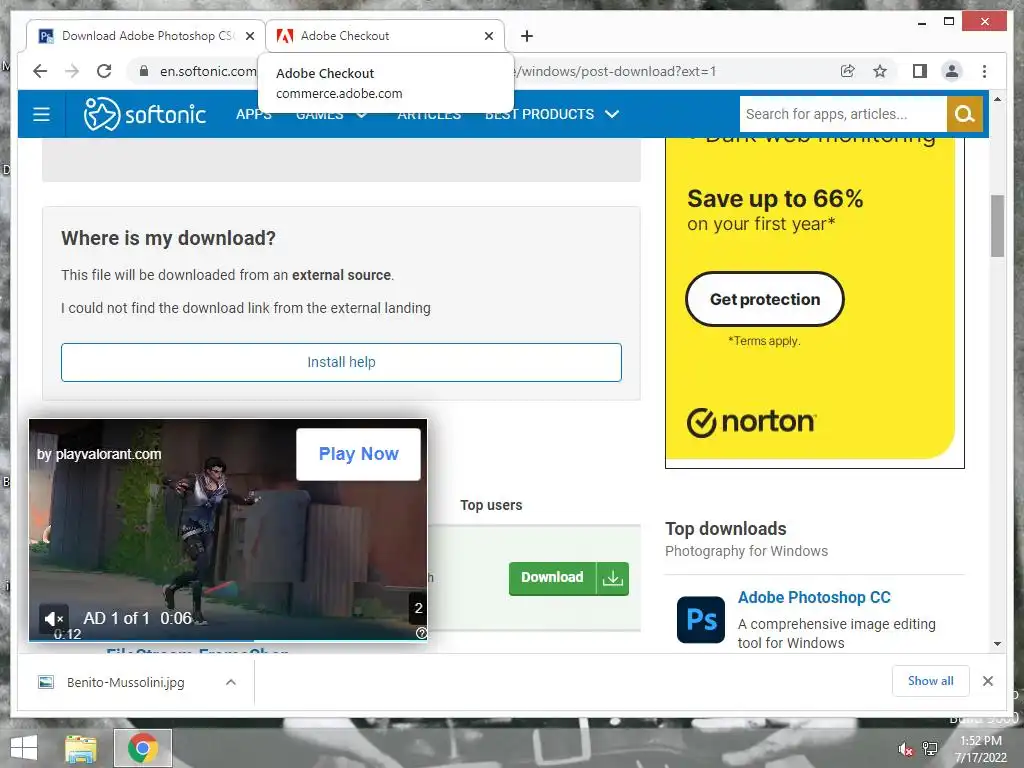Open the BEST PRODUCTS menu
Screen dimensions: 1024x768
tap(539, 114)
